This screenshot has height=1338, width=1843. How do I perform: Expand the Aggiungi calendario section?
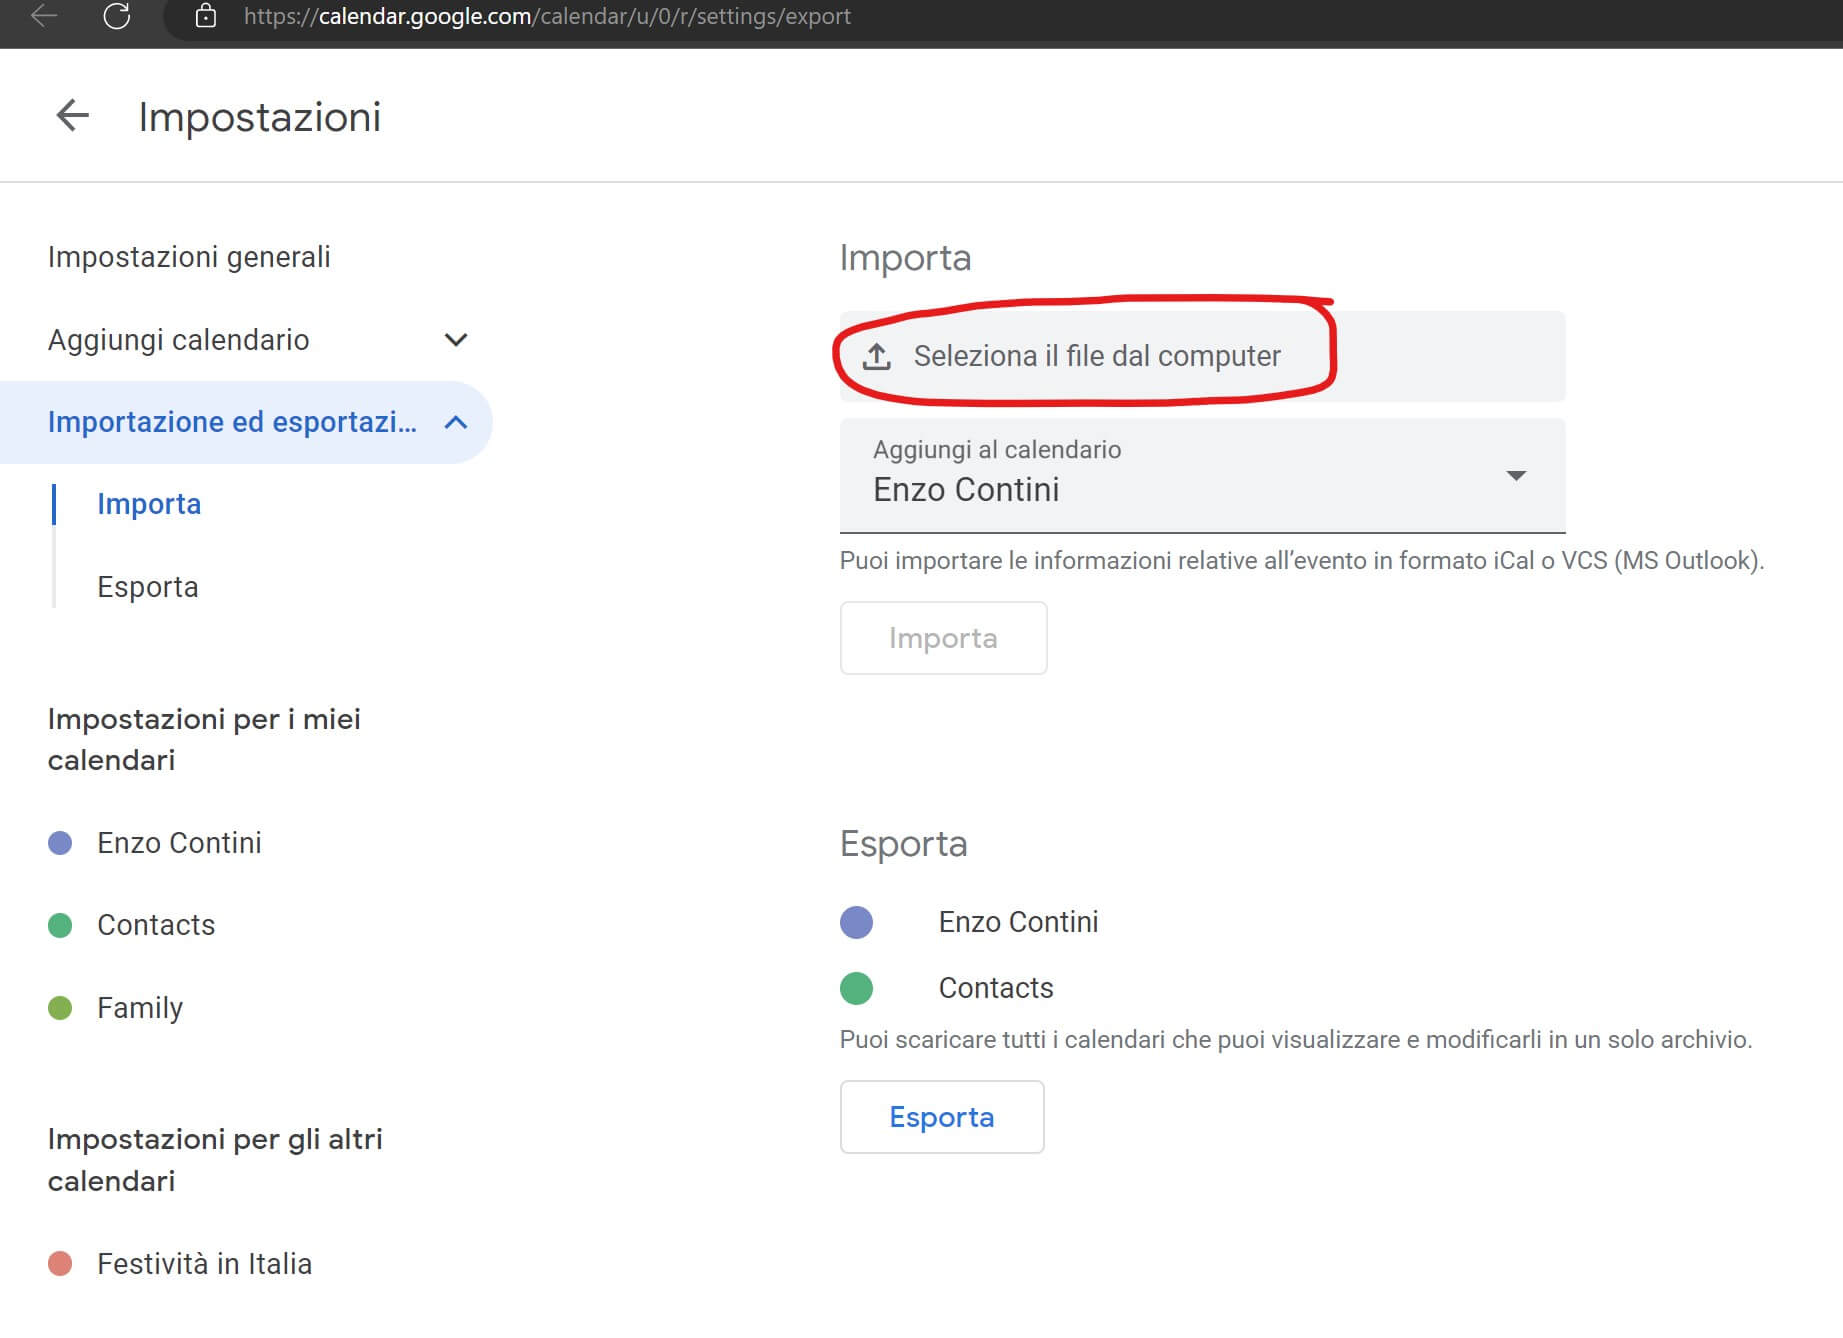click(x=456, y=340)
